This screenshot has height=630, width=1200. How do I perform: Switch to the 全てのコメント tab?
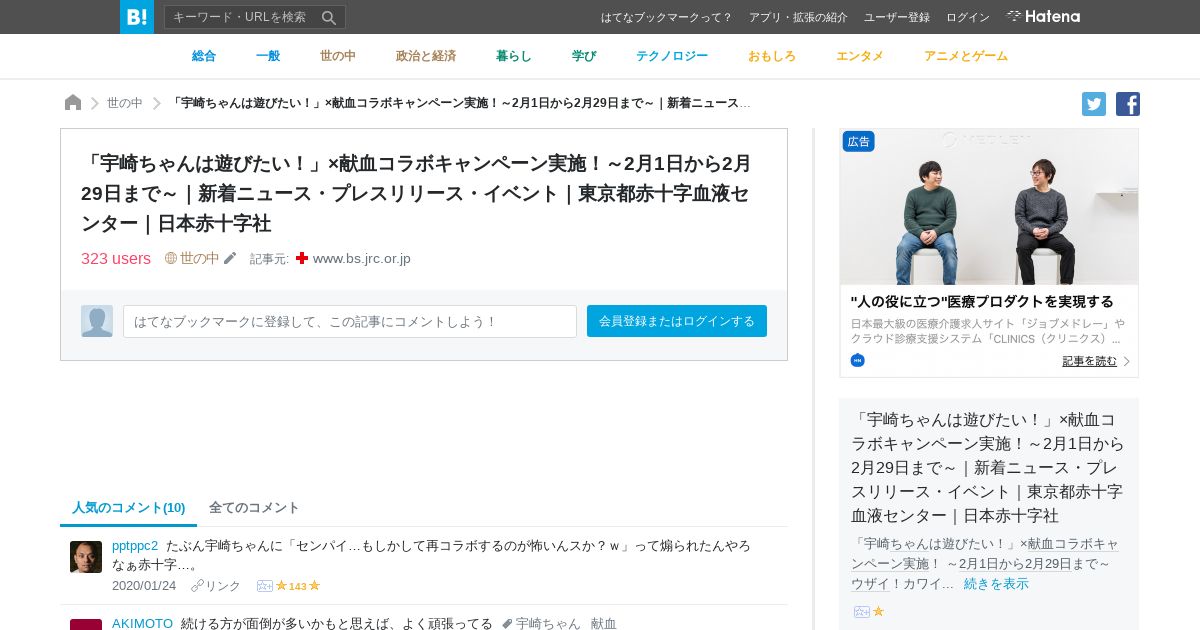click(x=254, y=507)
